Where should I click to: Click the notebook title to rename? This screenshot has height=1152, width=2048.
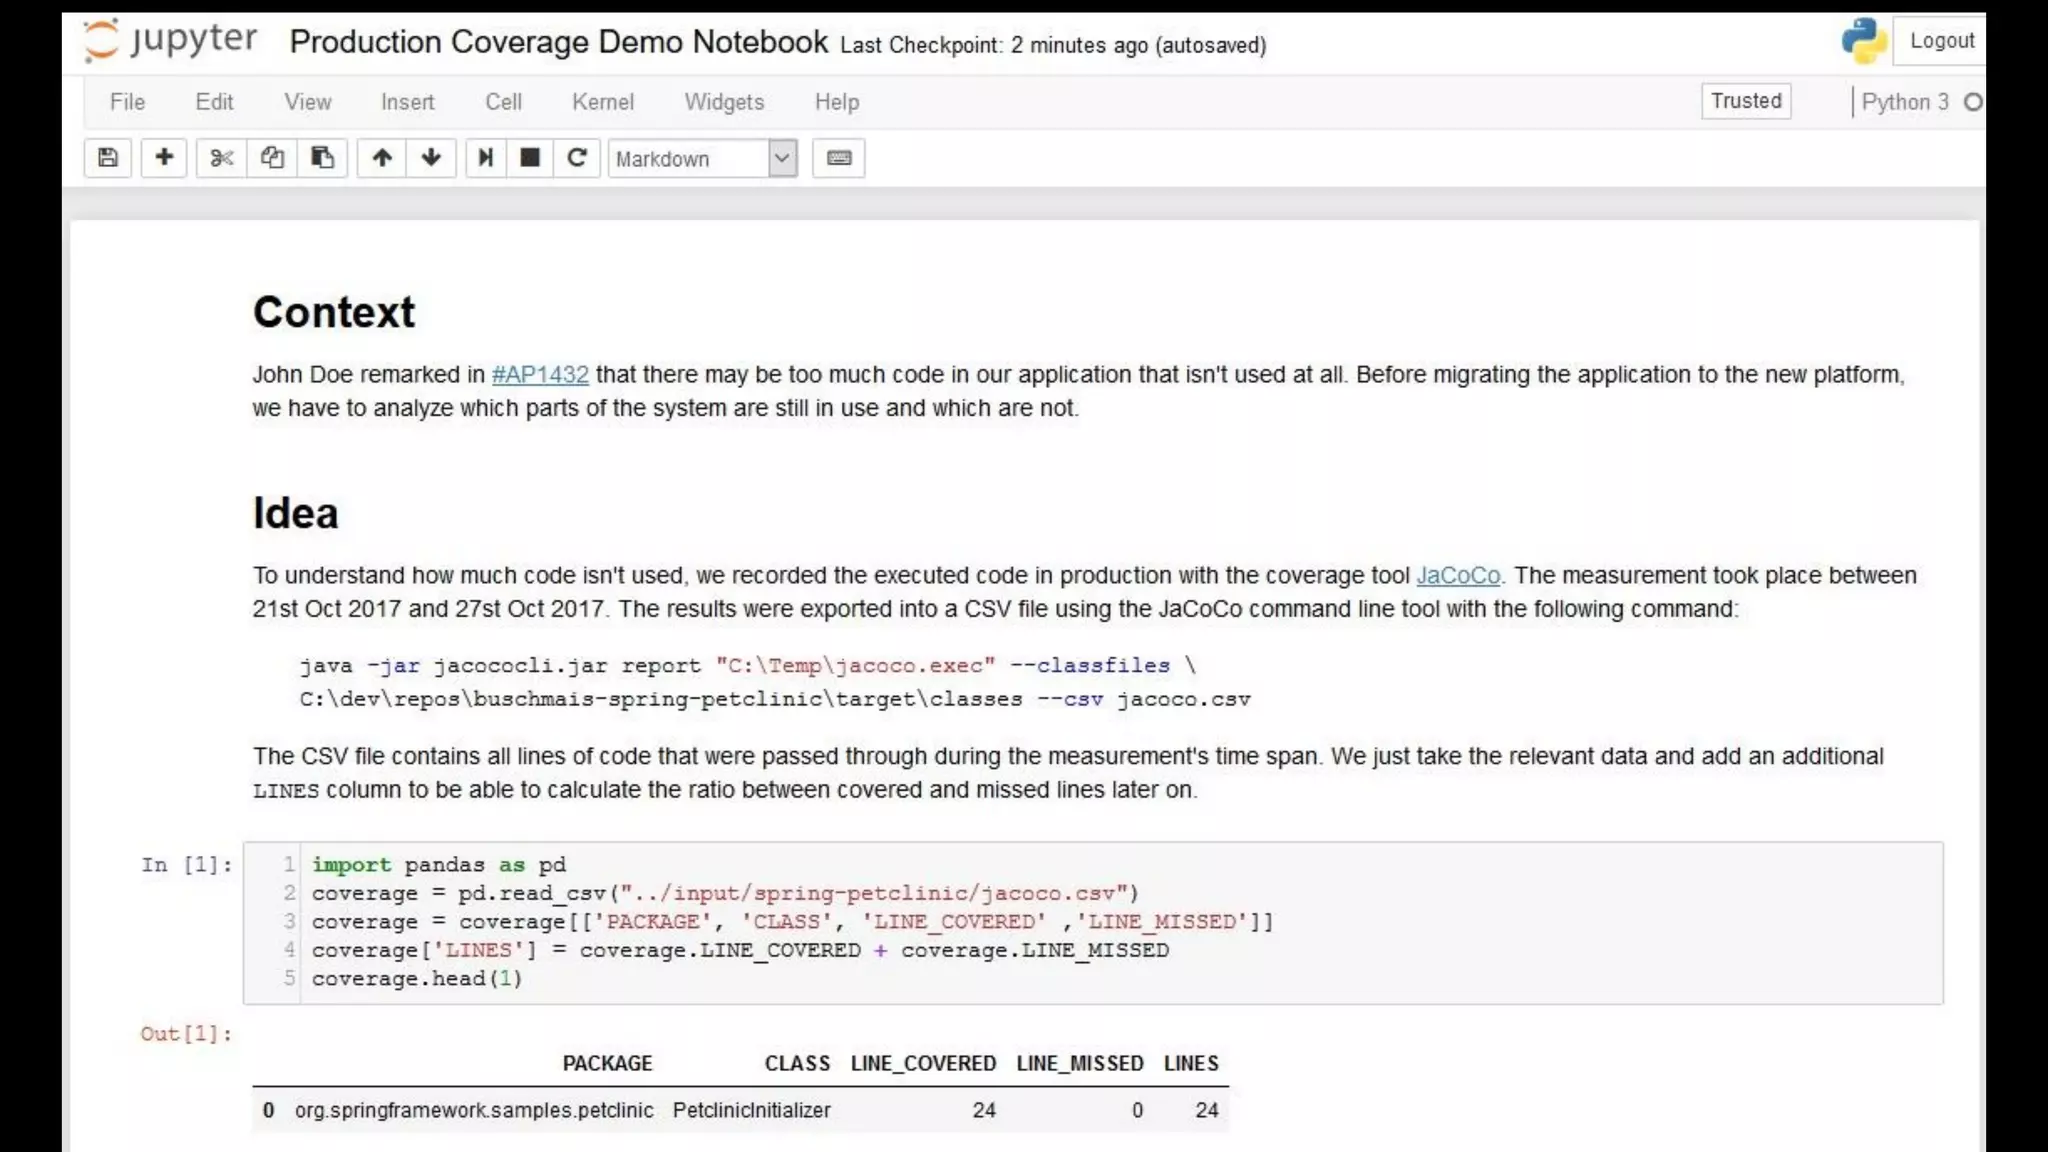coord(558,42)
